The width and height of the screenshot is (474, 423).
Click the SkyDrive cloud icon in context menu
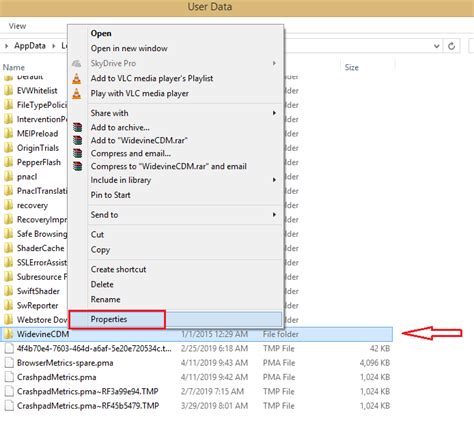point(77,63)
